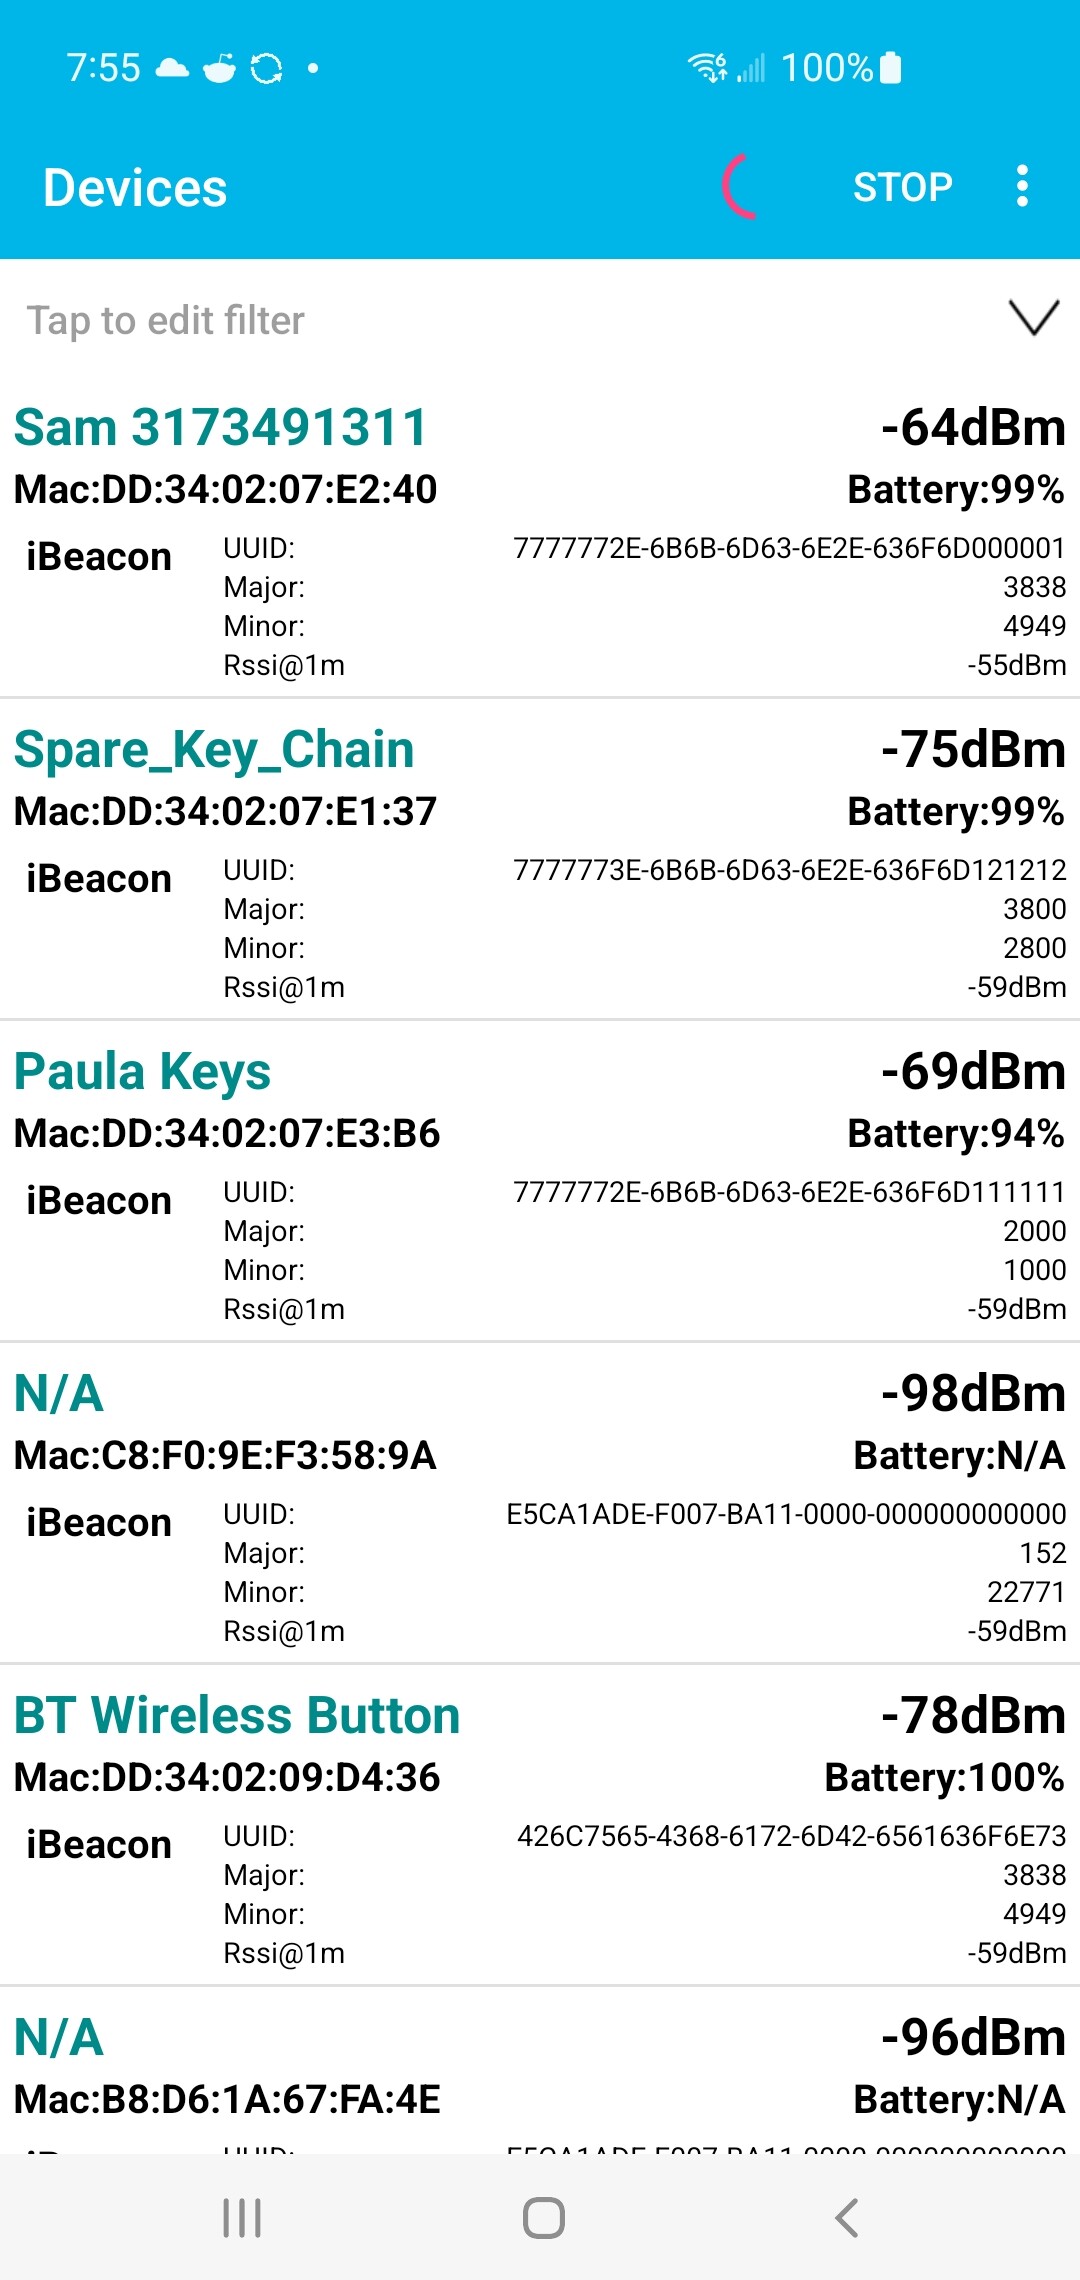
Task: Tap the Mac:B8:D6:1A:67:FA:4E device row
Action: coord(227,2099)
